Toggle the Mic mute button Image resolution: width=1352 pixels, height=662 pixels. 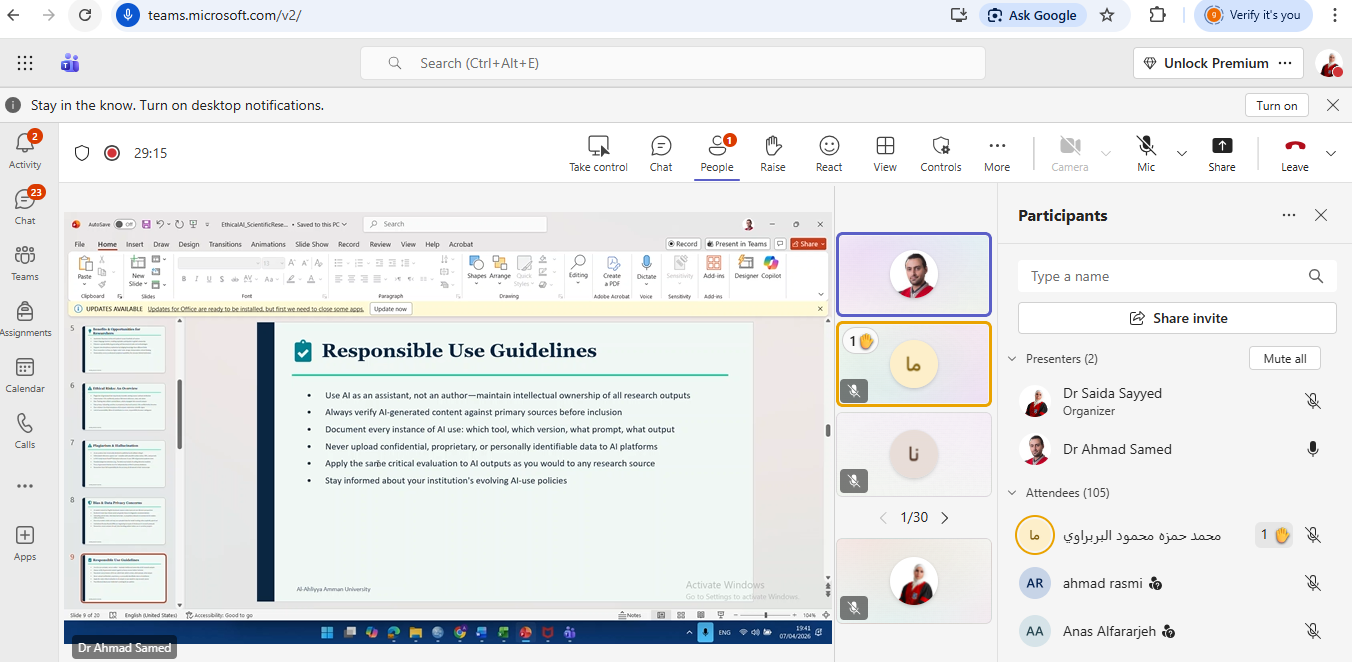click(x=1146, y=153)
